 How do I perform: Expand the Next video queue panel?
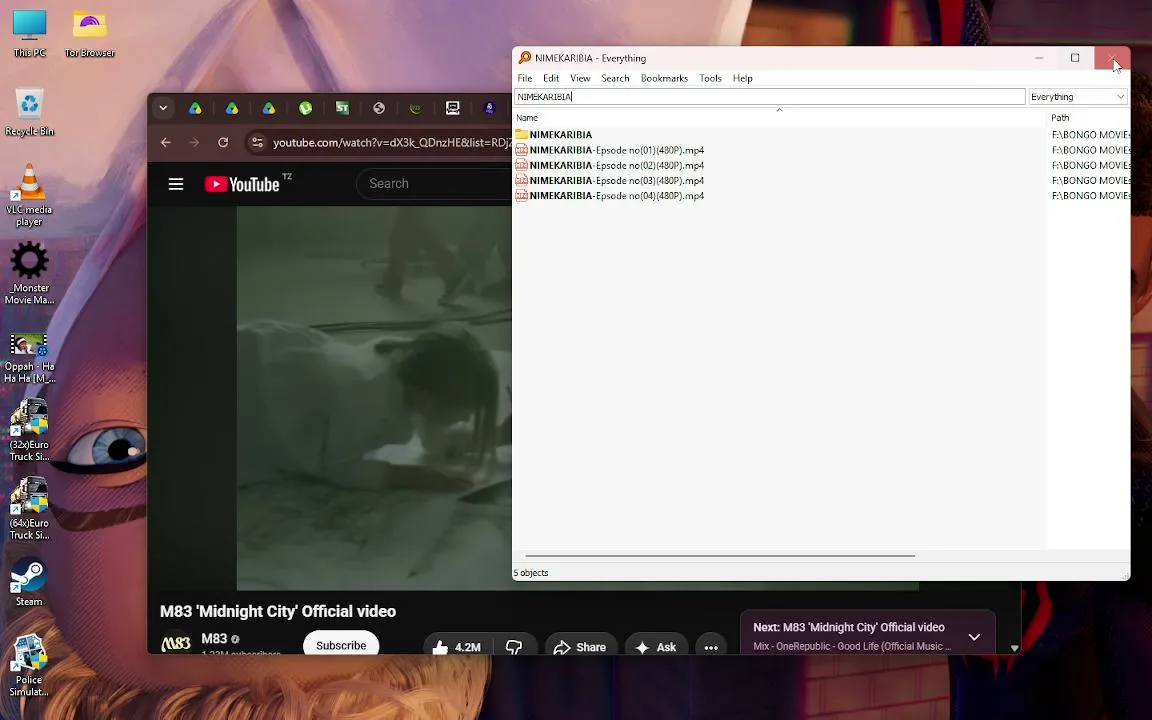[974, 637]
